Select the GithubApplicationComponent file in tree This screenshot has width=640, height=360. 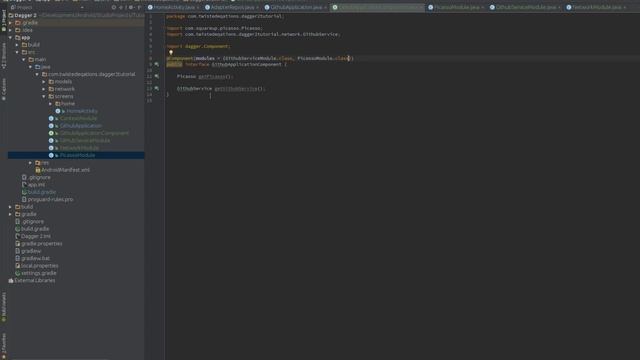[x=94, y=133]
